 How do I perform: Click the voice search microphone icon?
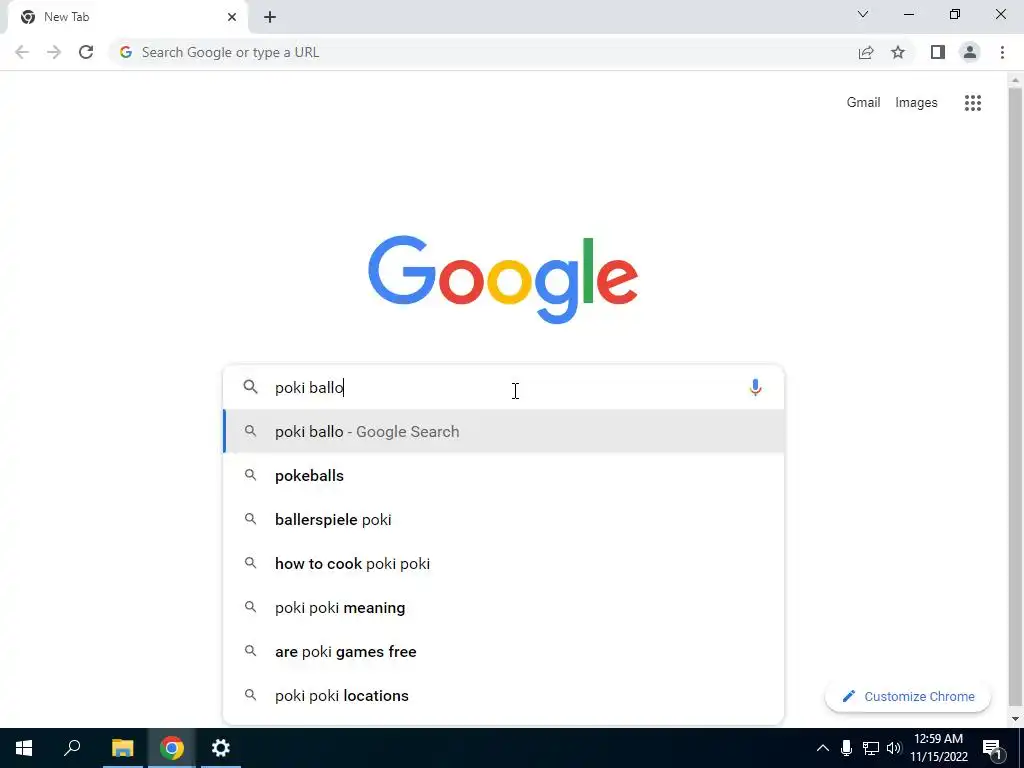click(755, 387)
